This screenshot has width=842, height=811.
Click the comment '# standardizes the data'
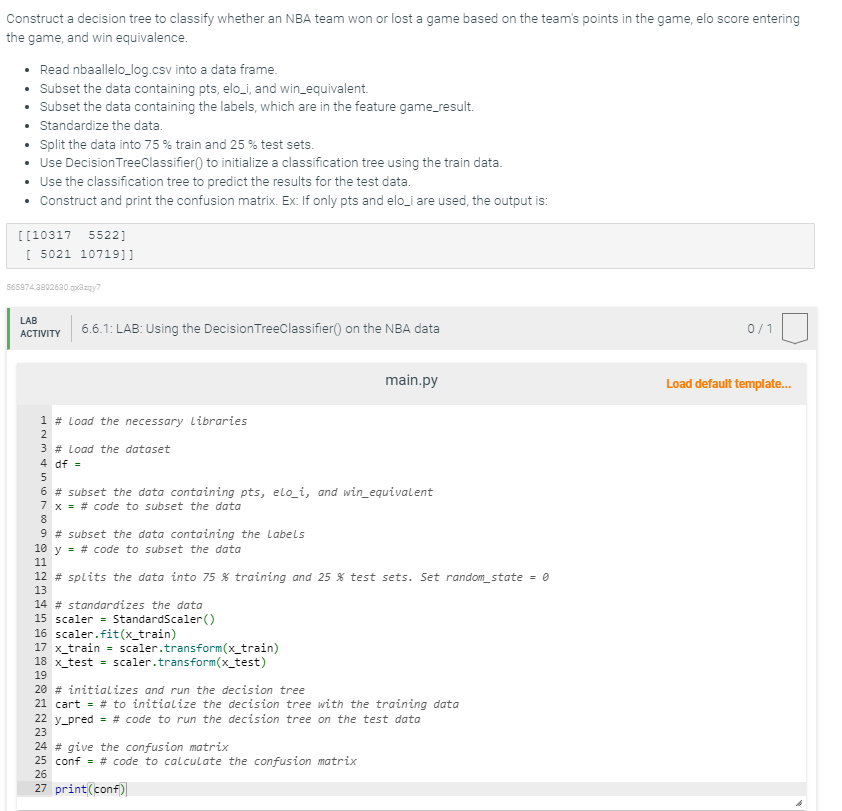[128, 605]
